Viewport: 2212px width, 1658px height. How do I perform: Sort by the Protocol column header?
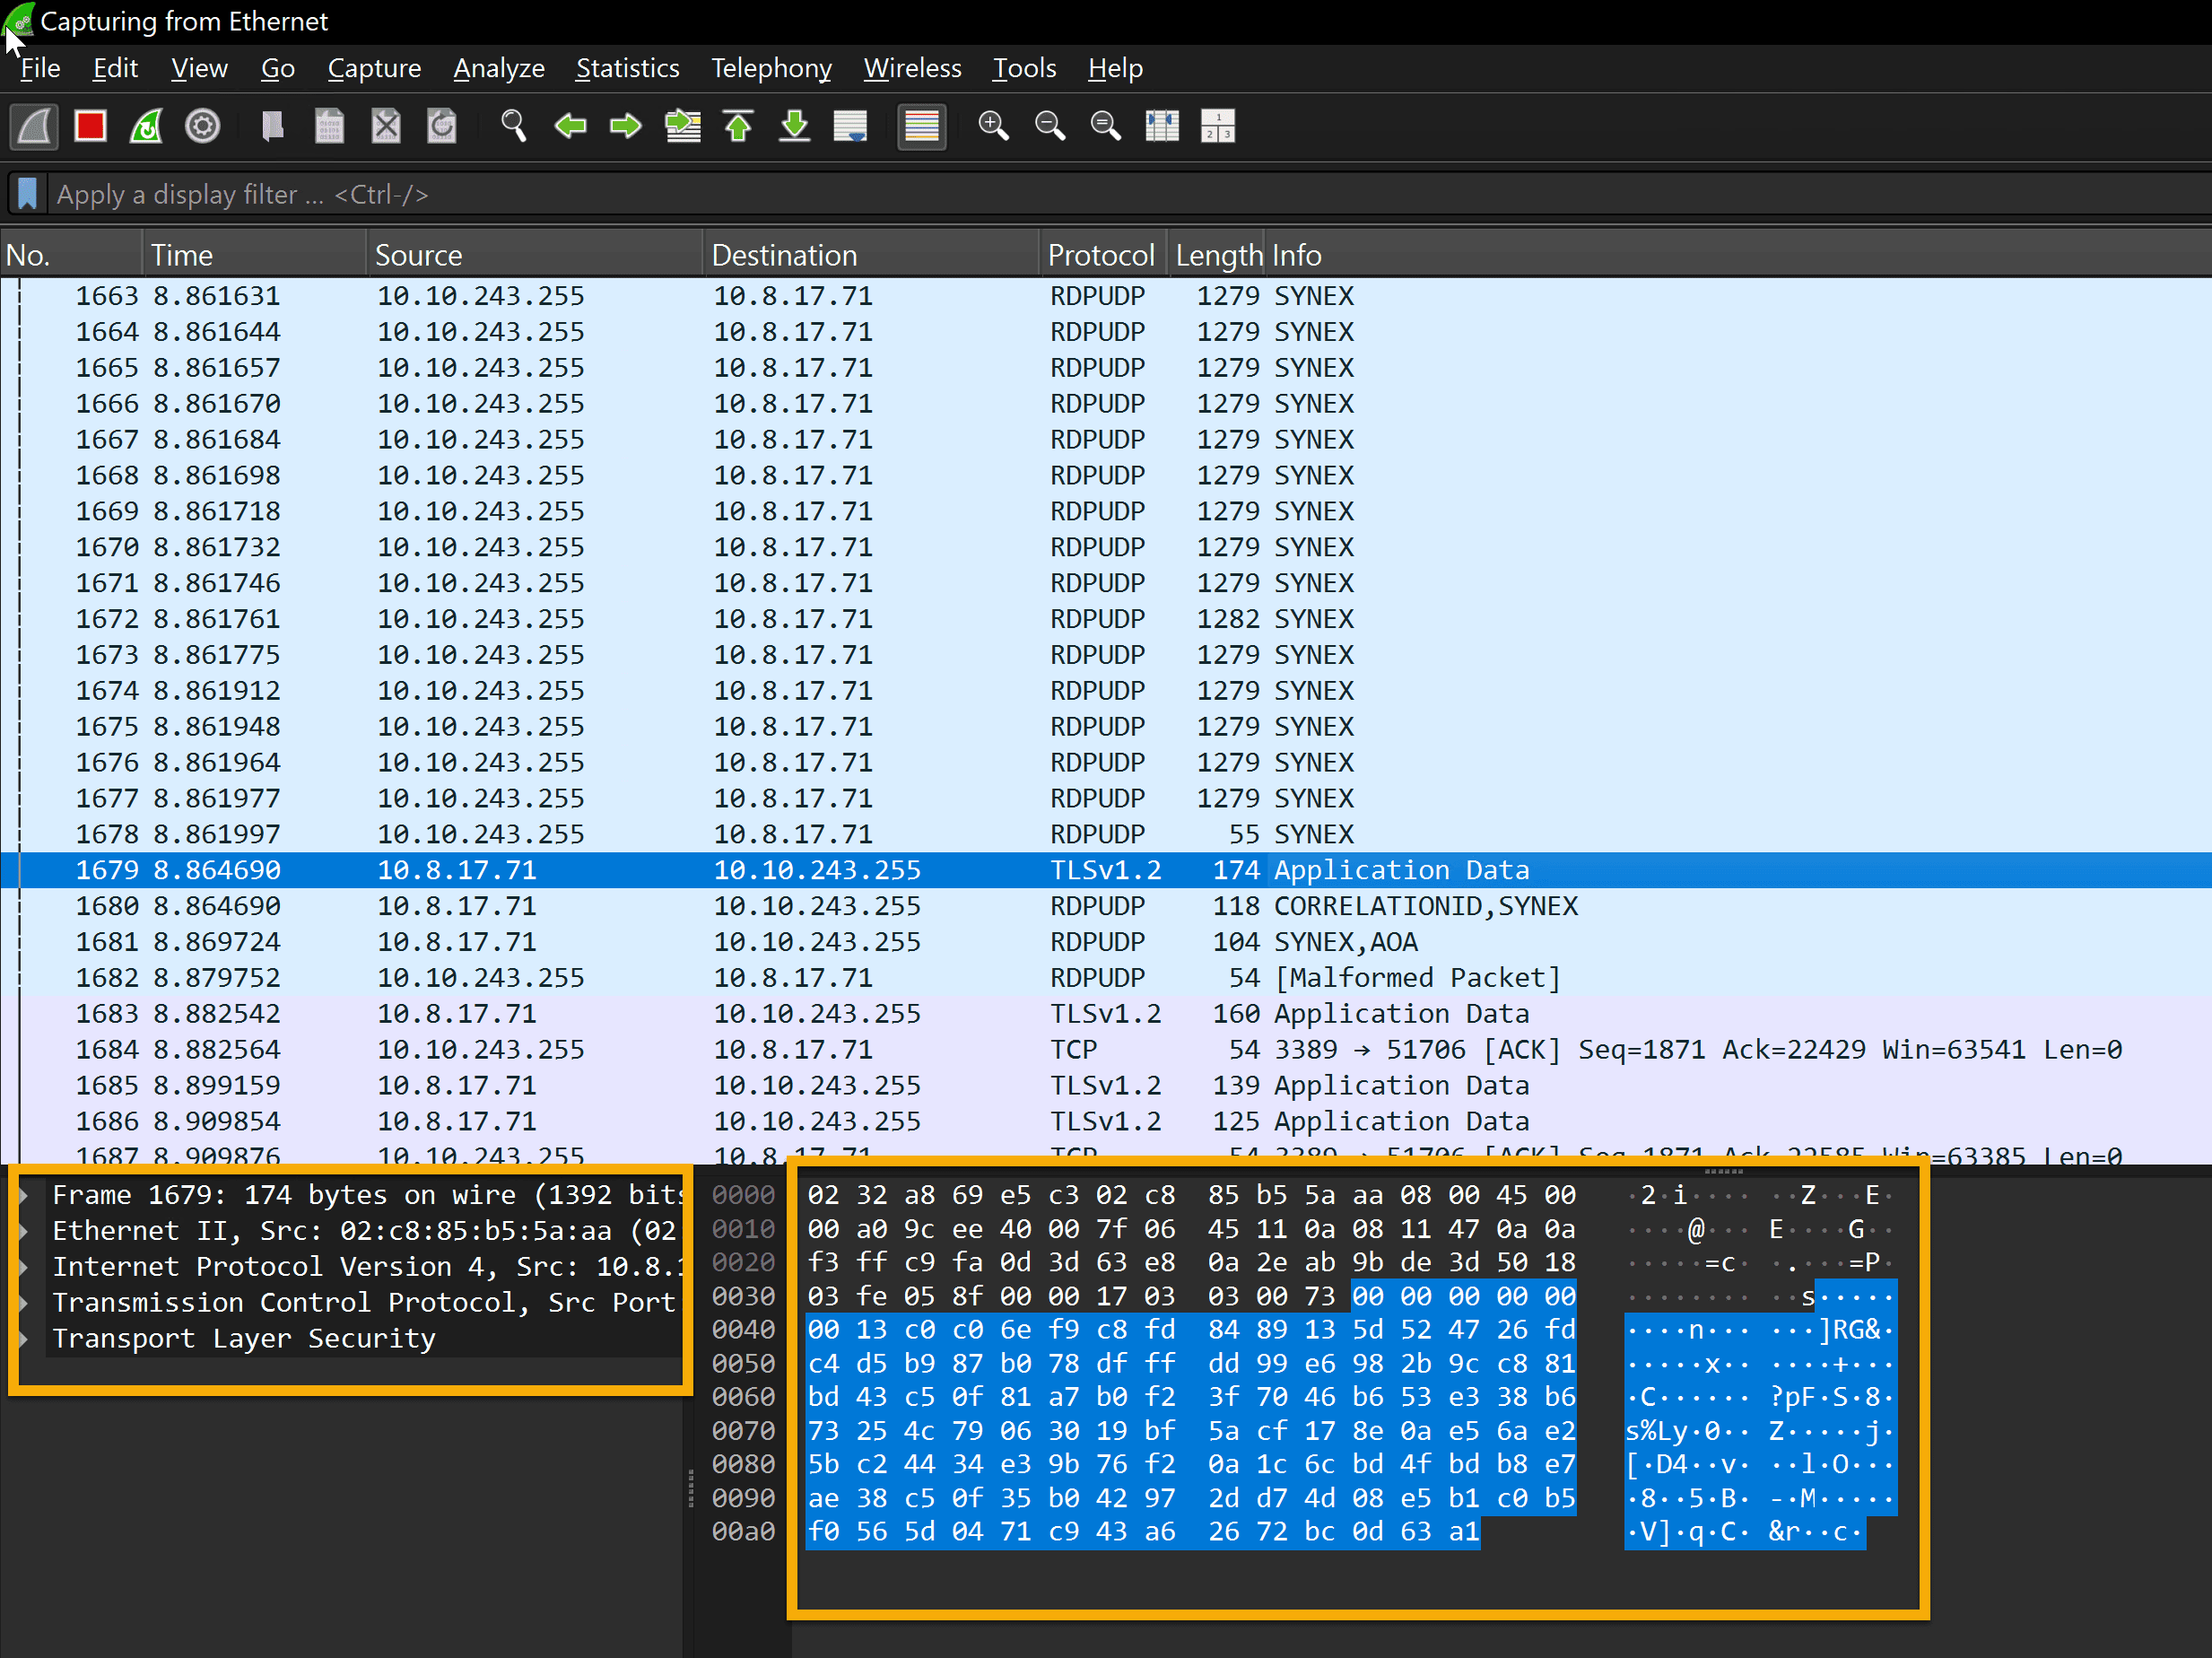click(1100, 255)
